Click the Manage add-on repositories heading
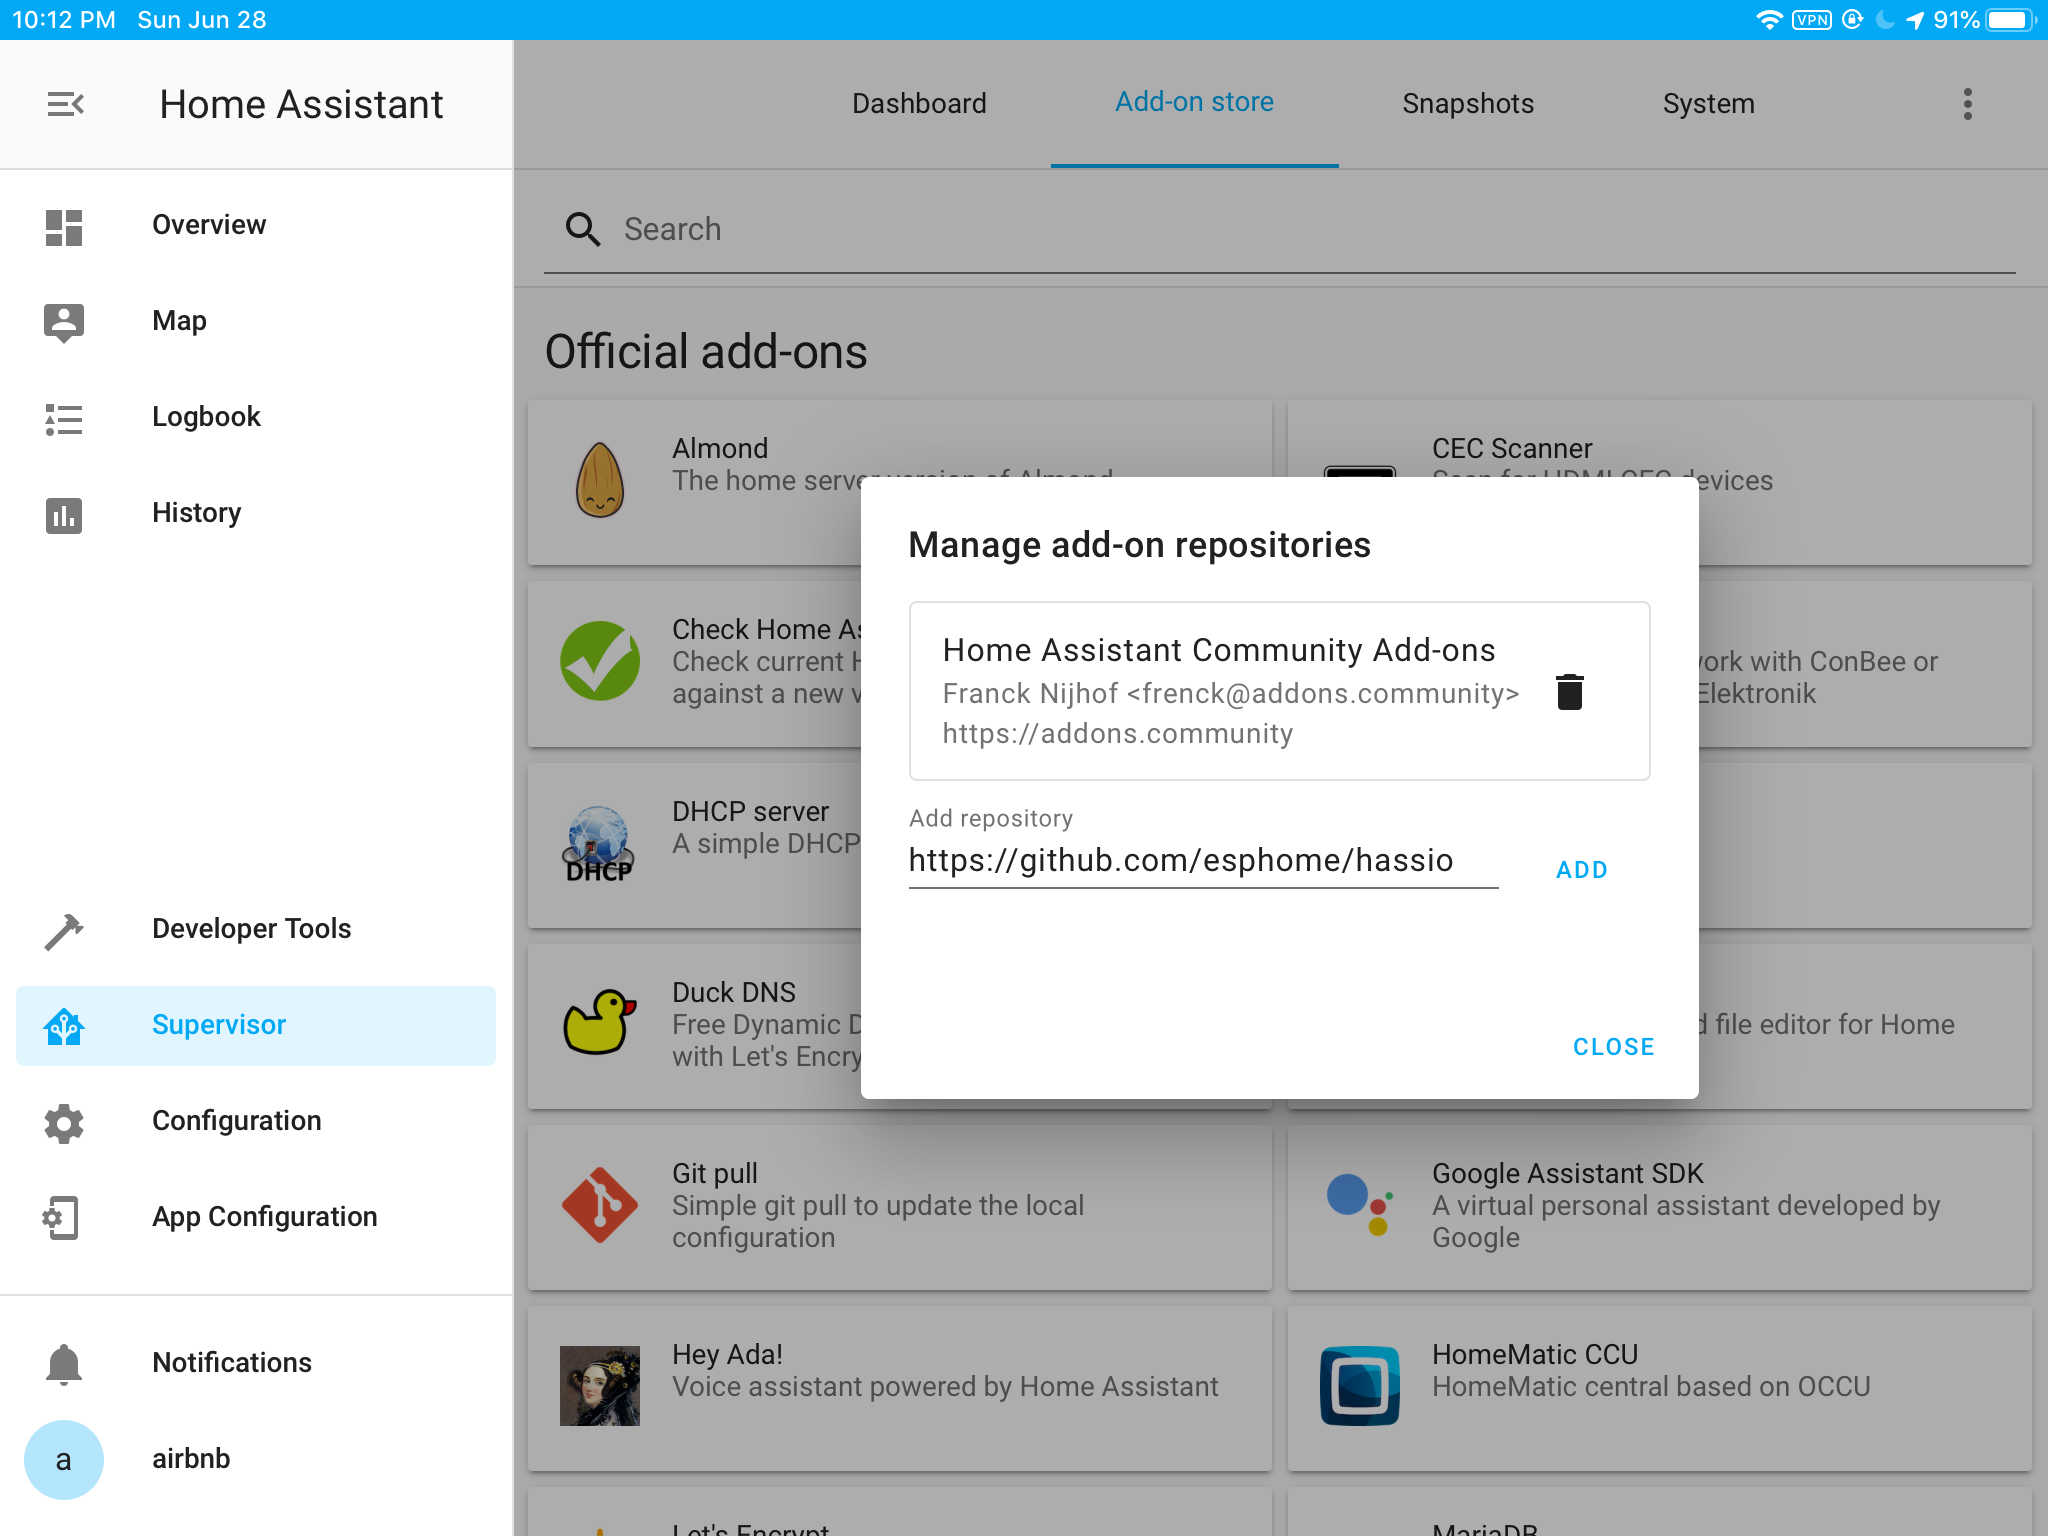Image resolution: width=2048 pixels, height=1536 pixels. pyautogui.click(x=1139, y=545)
